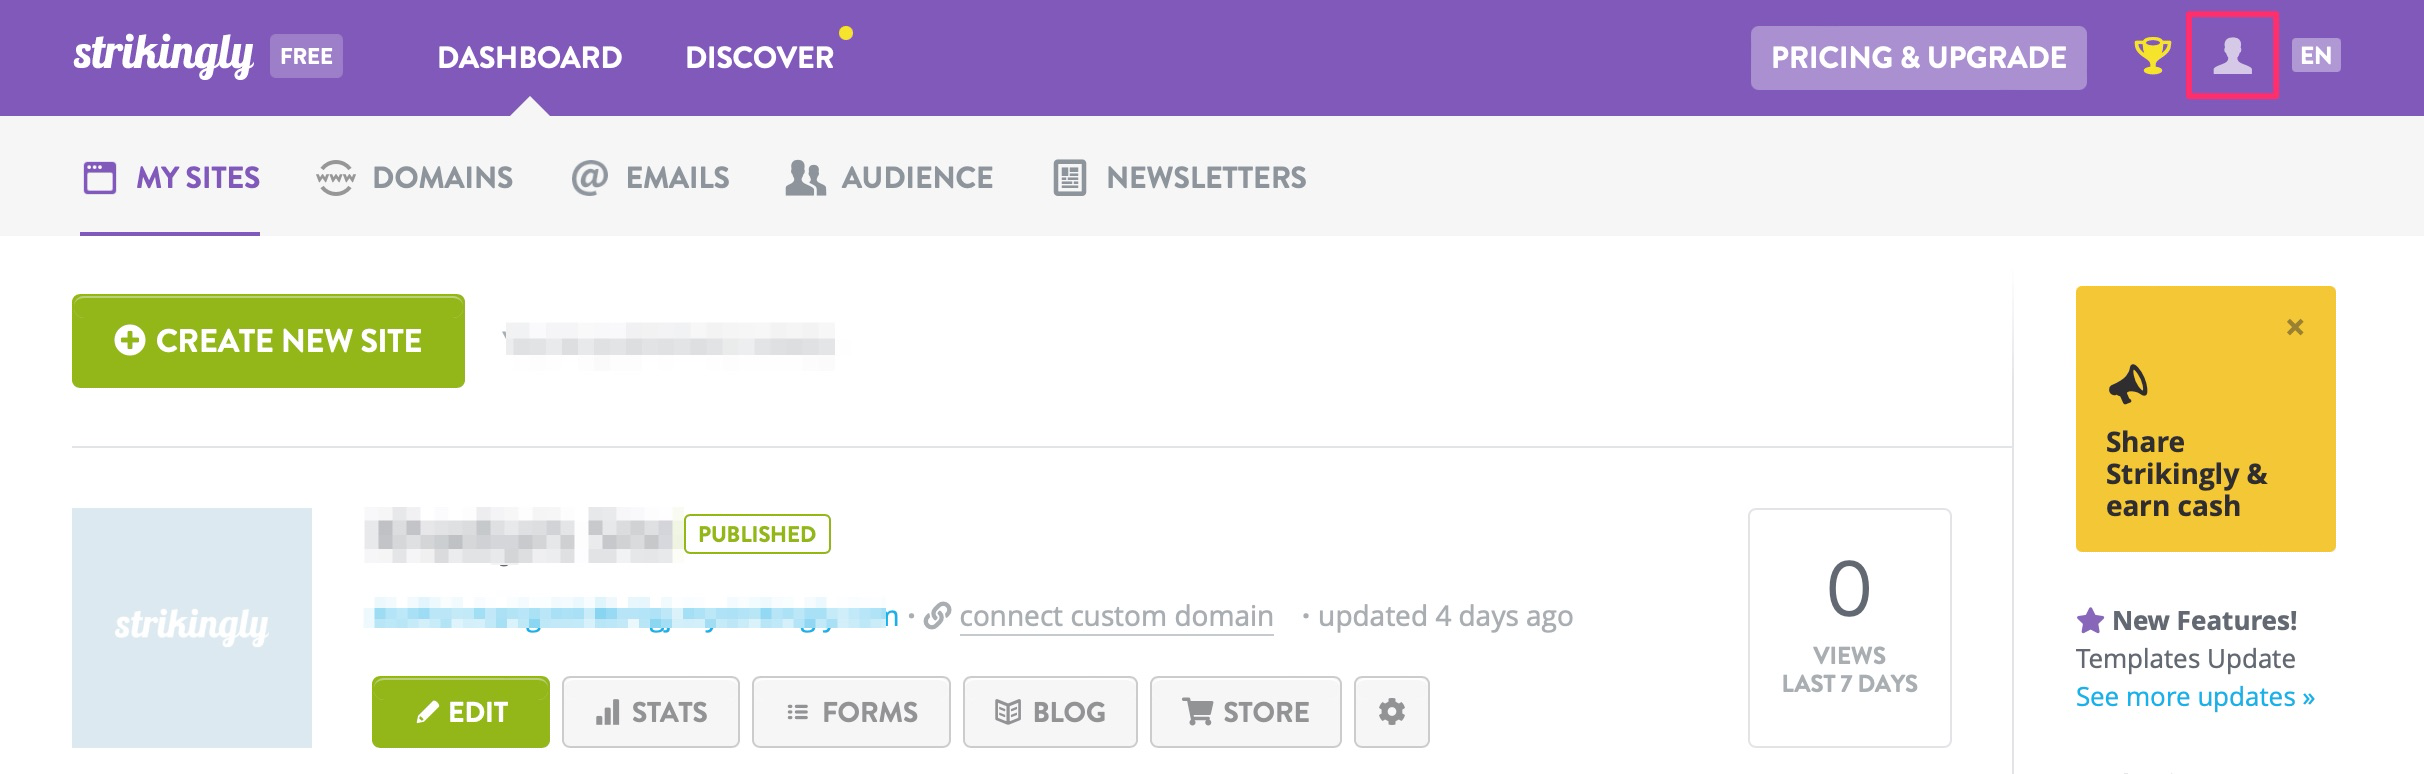Viewport: 2424px width, 774px height.
Task: Close the yellow Share Strikingly card
Action: 2295,327
